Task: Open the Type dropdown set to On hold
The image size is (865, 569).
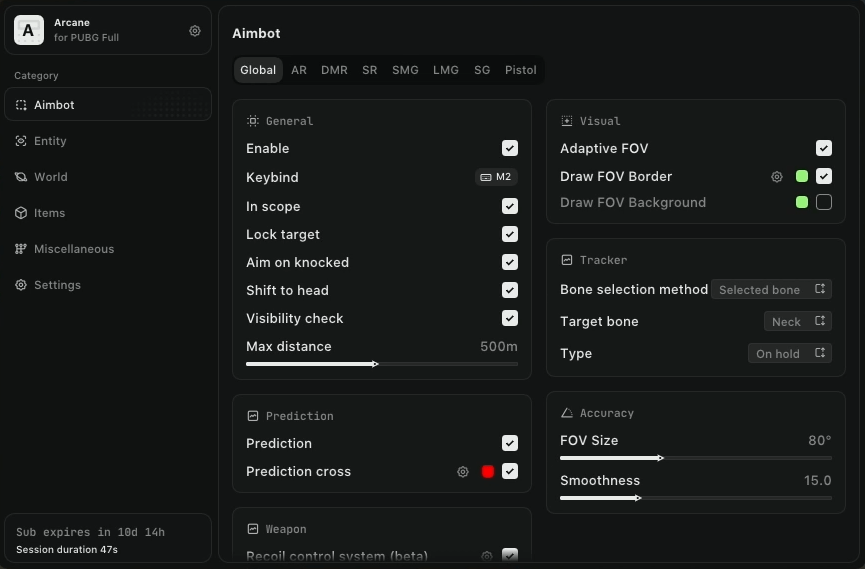Action: (789, 353)
